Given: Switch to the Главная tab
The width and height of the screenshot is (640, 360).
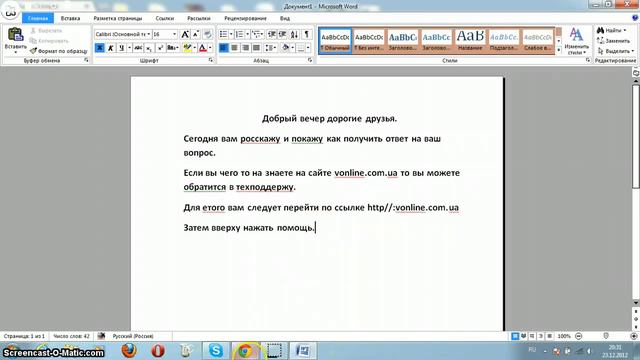Looking at the screenshot, I should [x=38, y=18].
